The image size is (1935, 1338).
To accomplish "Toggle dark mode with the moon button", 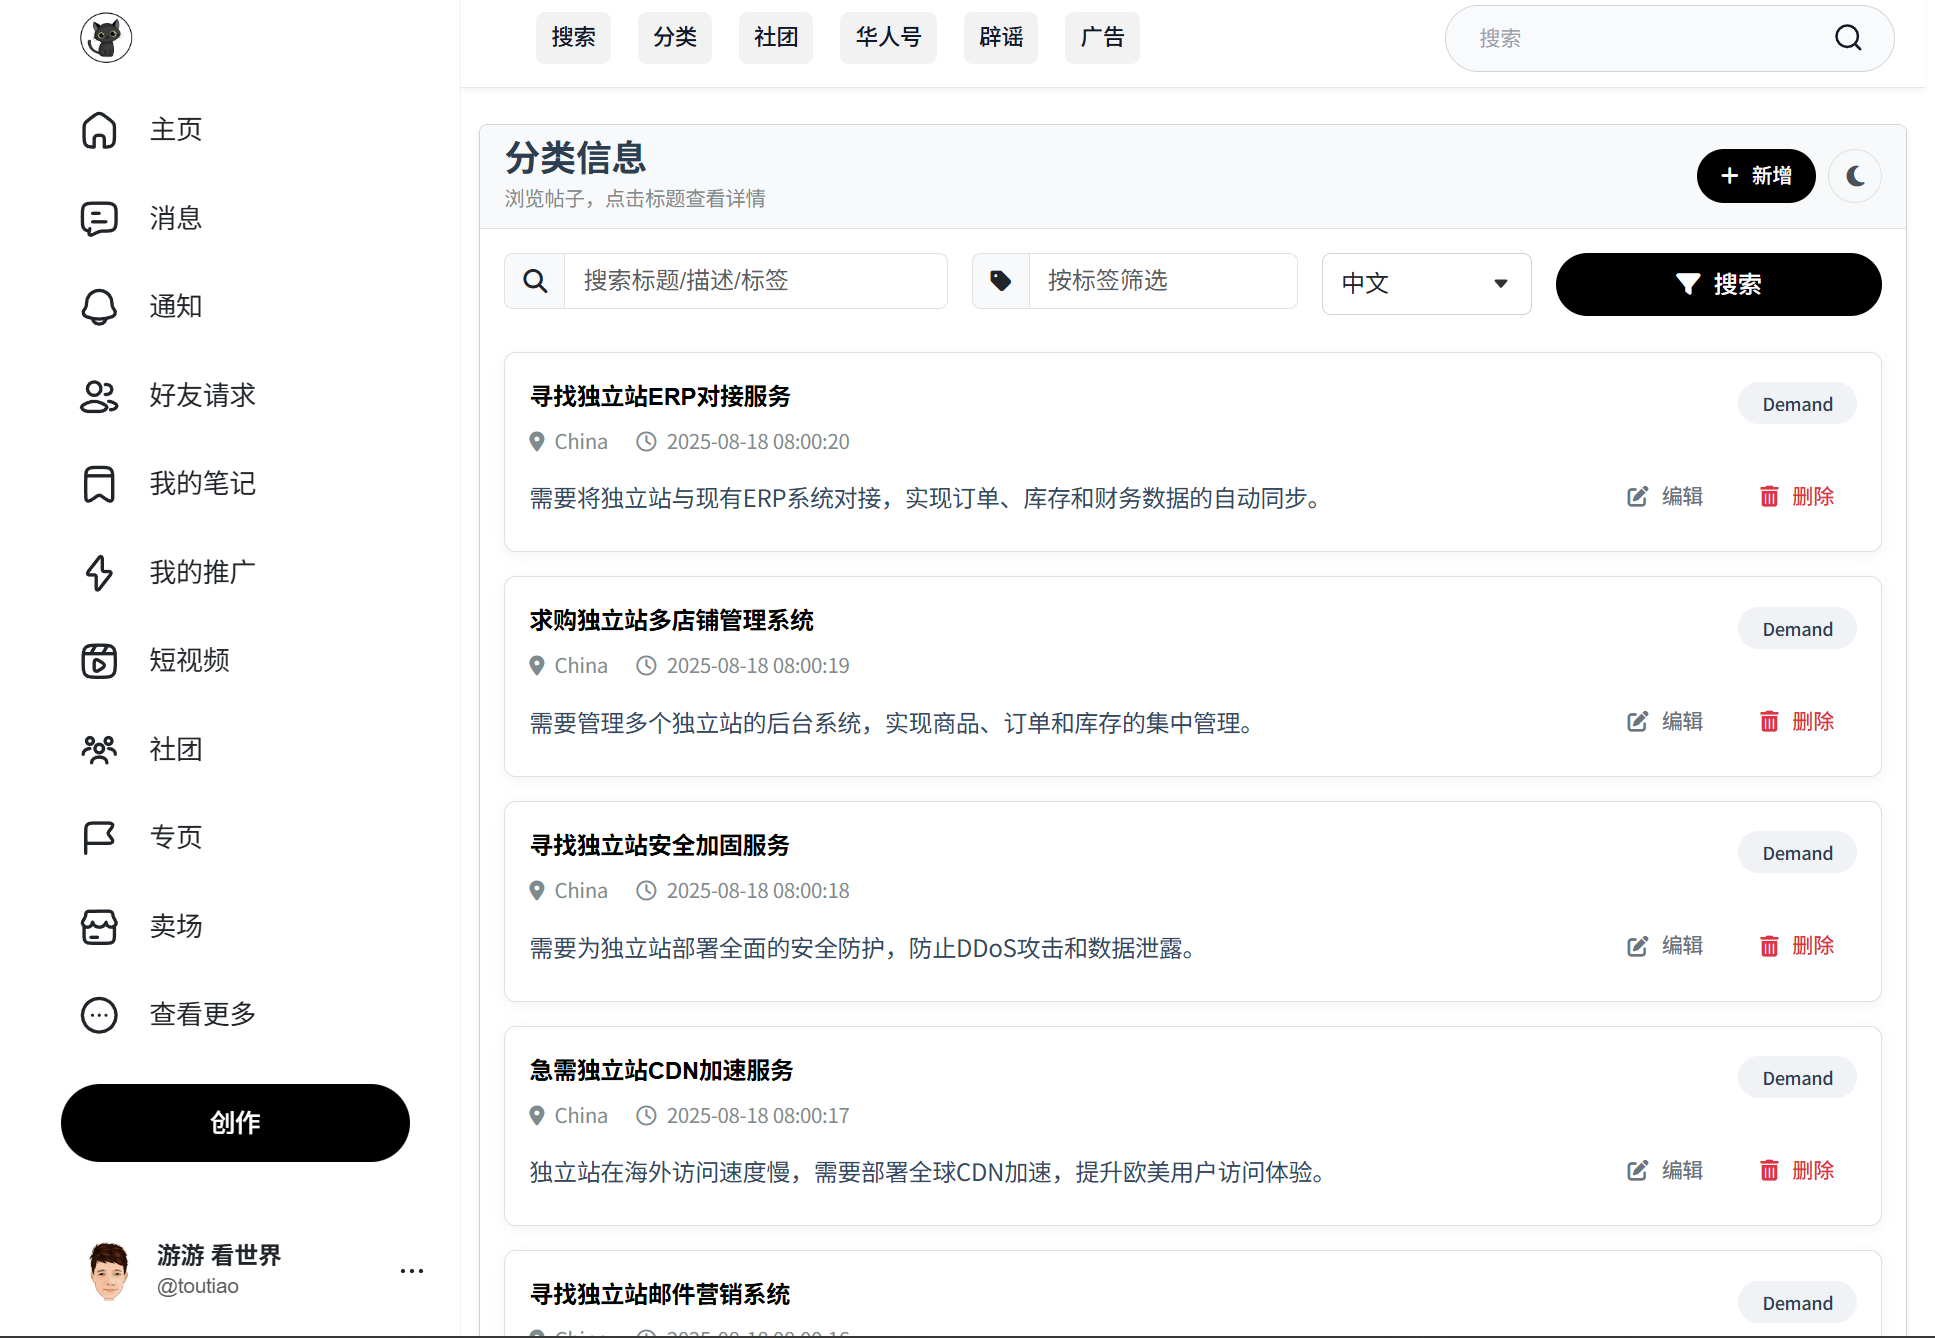I will pyautogui.click(x=1855, y=176).
